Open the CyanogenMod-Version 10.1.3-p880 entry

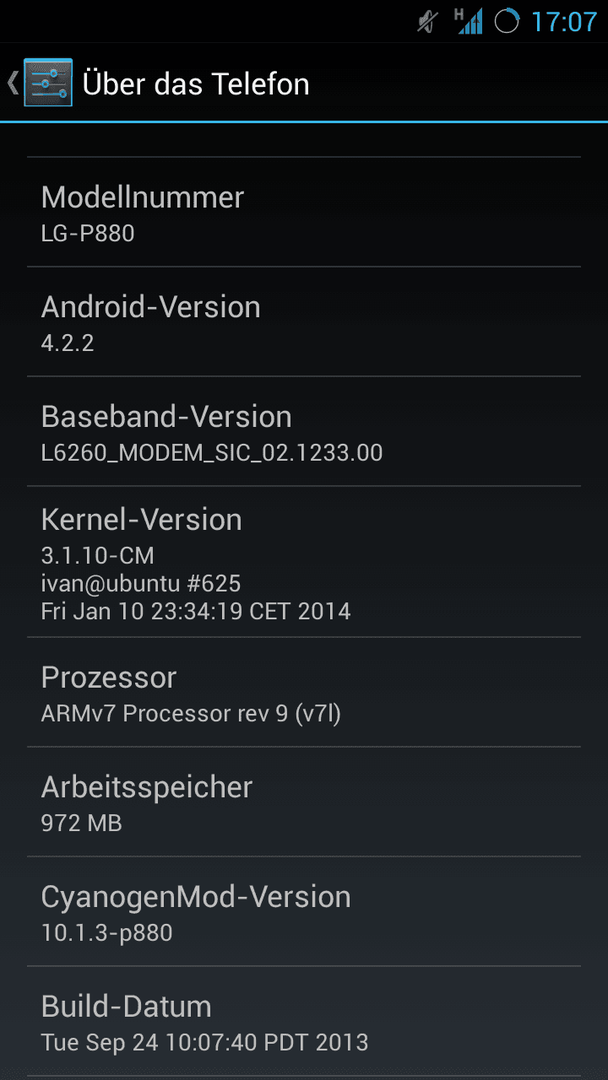[304, 911]
